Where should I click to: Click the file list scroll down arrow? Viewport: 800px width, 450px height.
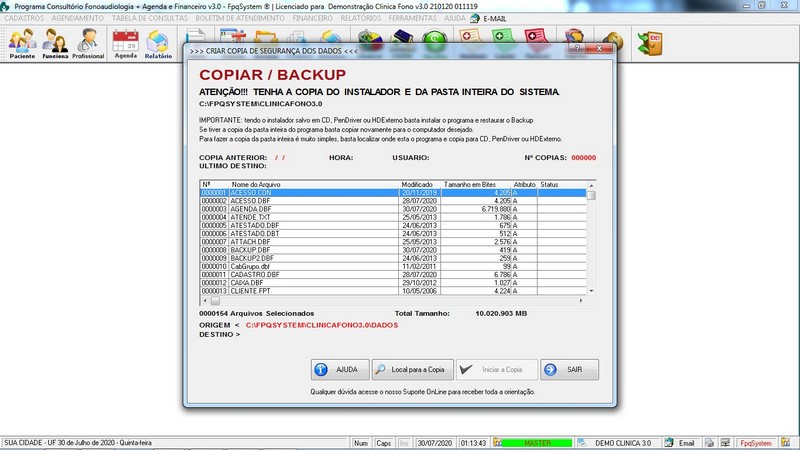coord(591,291)
